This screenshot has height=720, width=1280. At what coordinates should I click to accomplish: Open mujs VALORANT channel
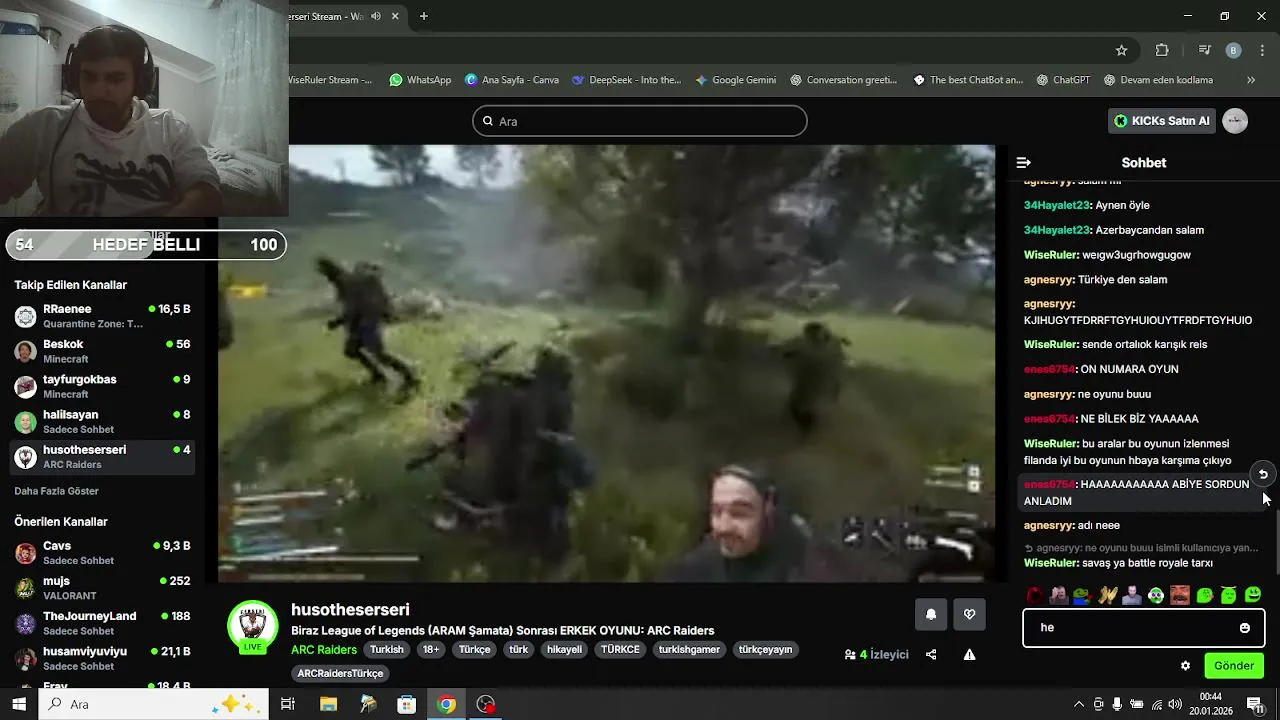102,588
